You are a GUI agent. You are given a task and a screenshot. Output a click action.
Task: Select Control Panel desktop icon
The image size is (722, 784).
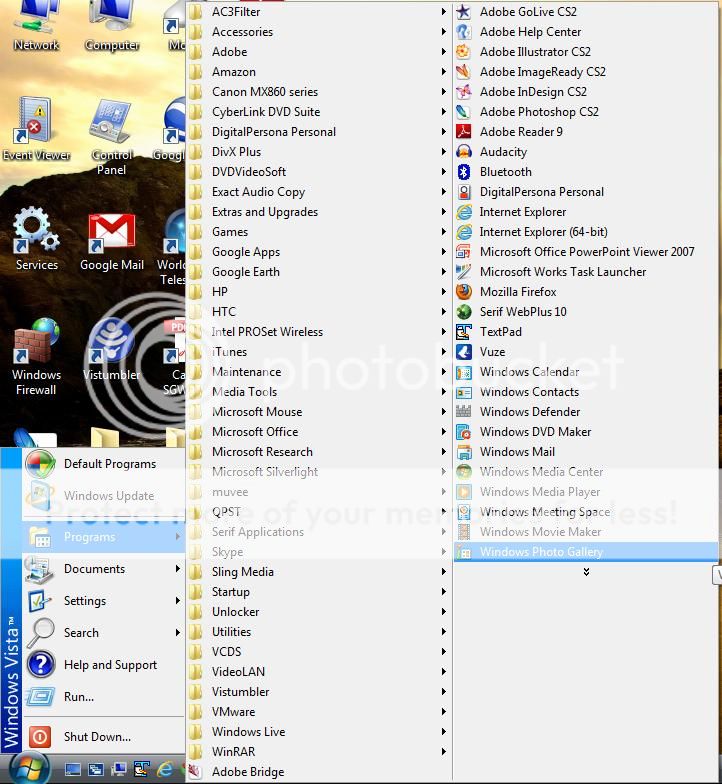click(x=111, y=138)
